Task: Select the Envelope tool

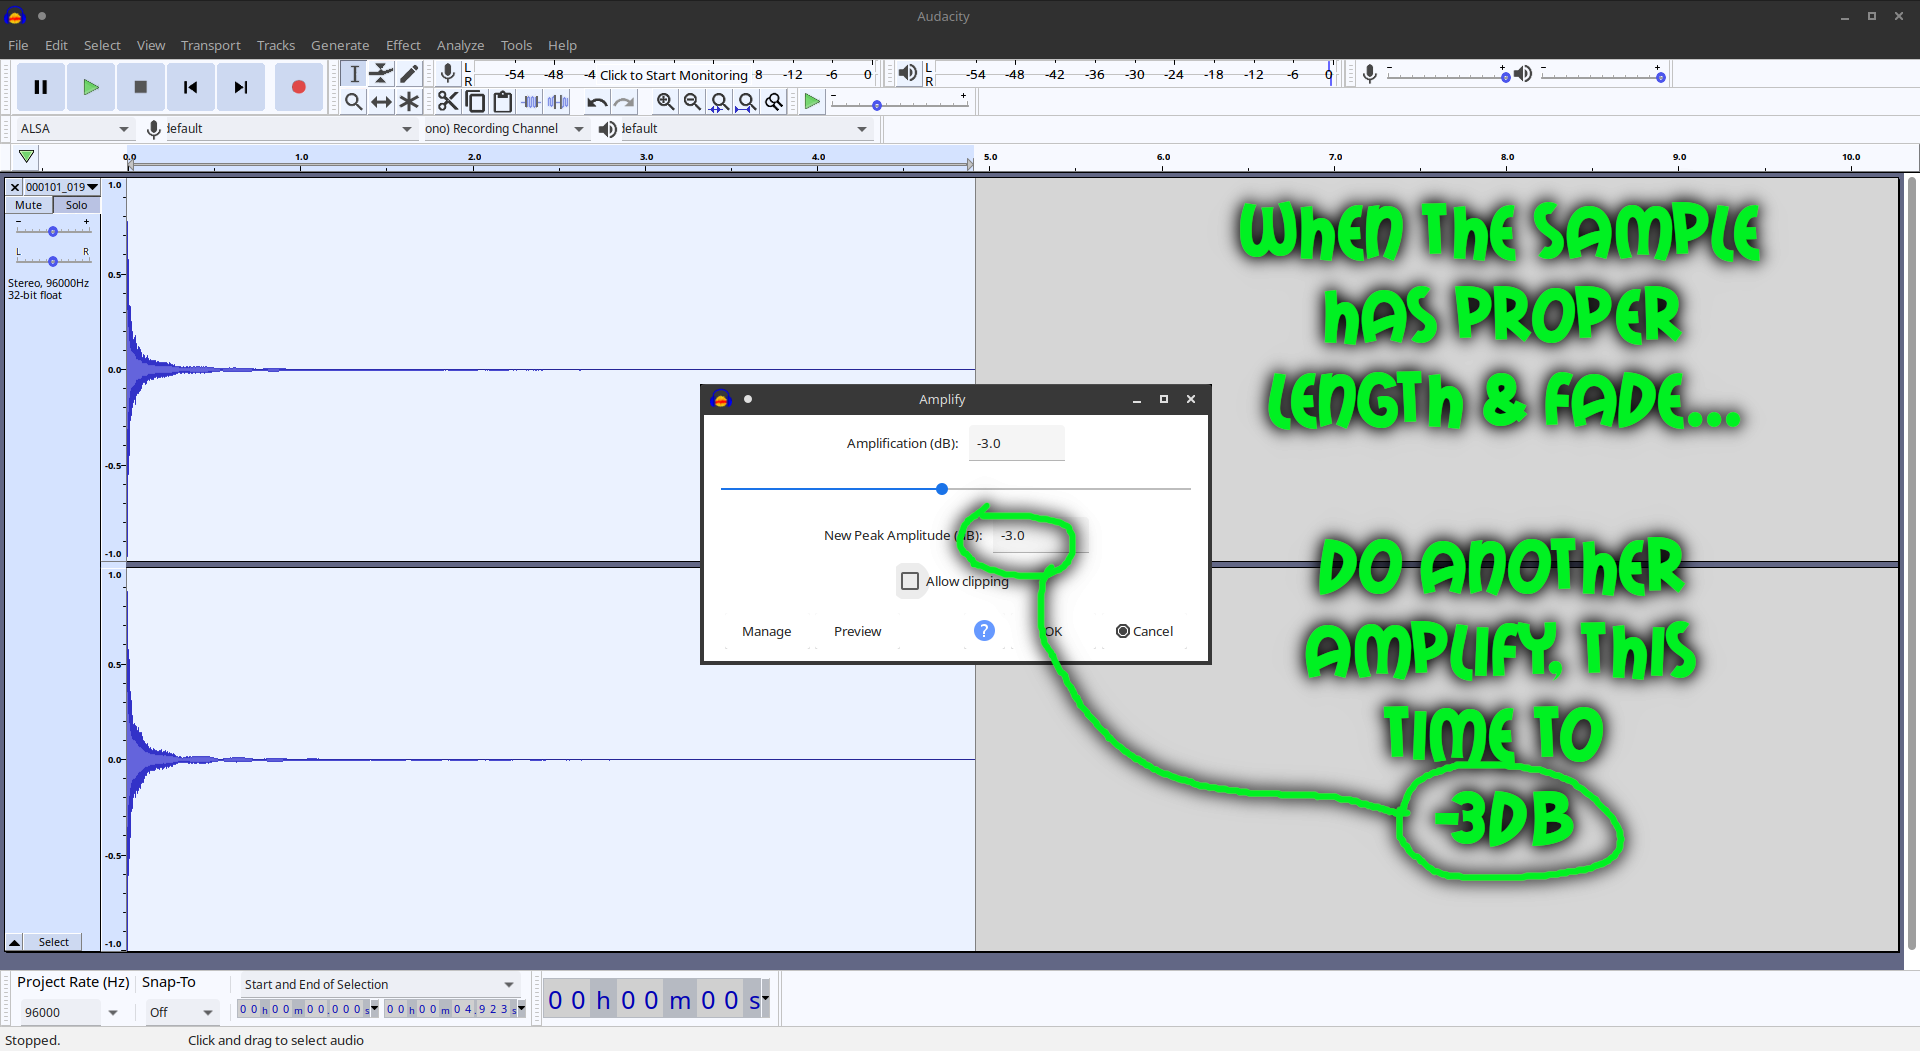Action: (x=381, y=73)
